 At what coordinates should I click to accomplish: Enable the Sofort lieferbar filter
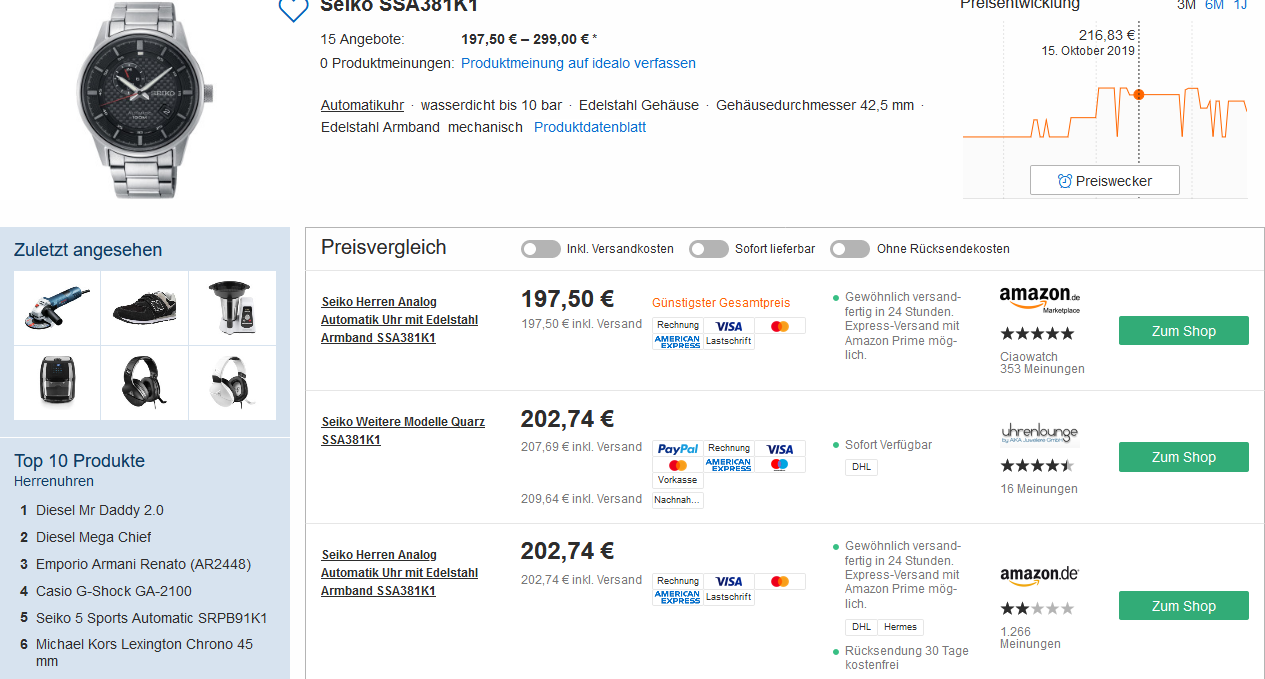pos(709,249)
